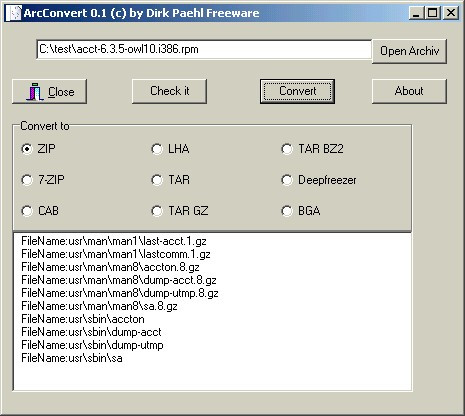
Task: Choose LHA as output format
Action: coord(170,149)
